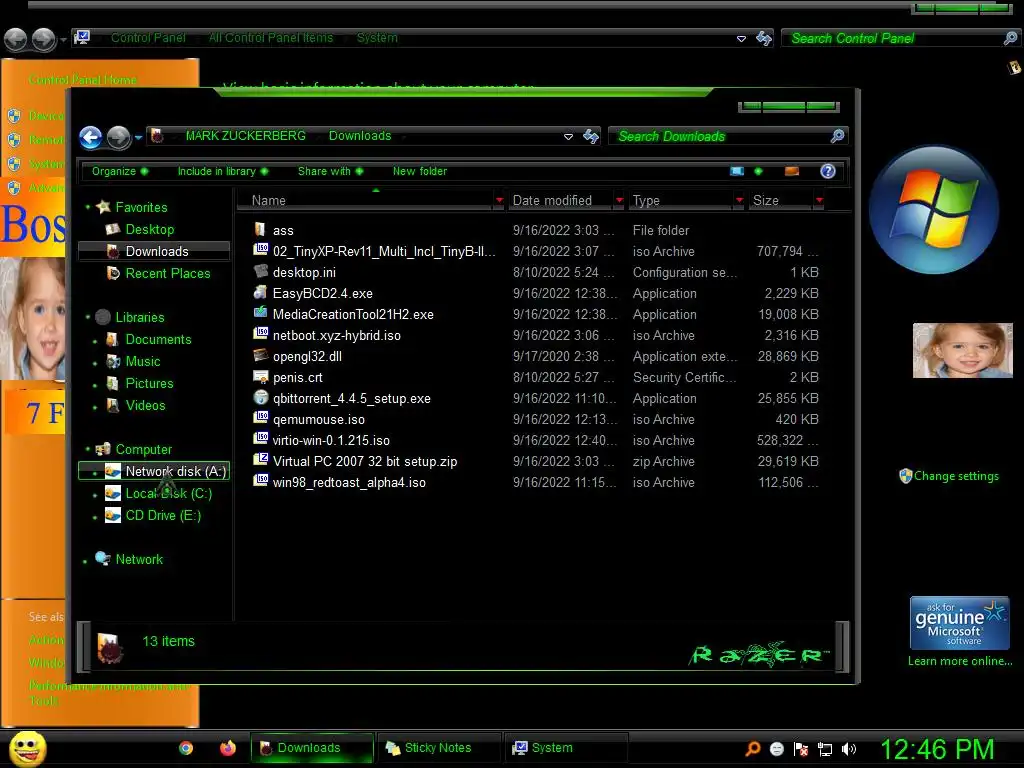This screenshot has height=768, width=1024.
Task: Open the Share with dropdown
Action: point(330,171)
